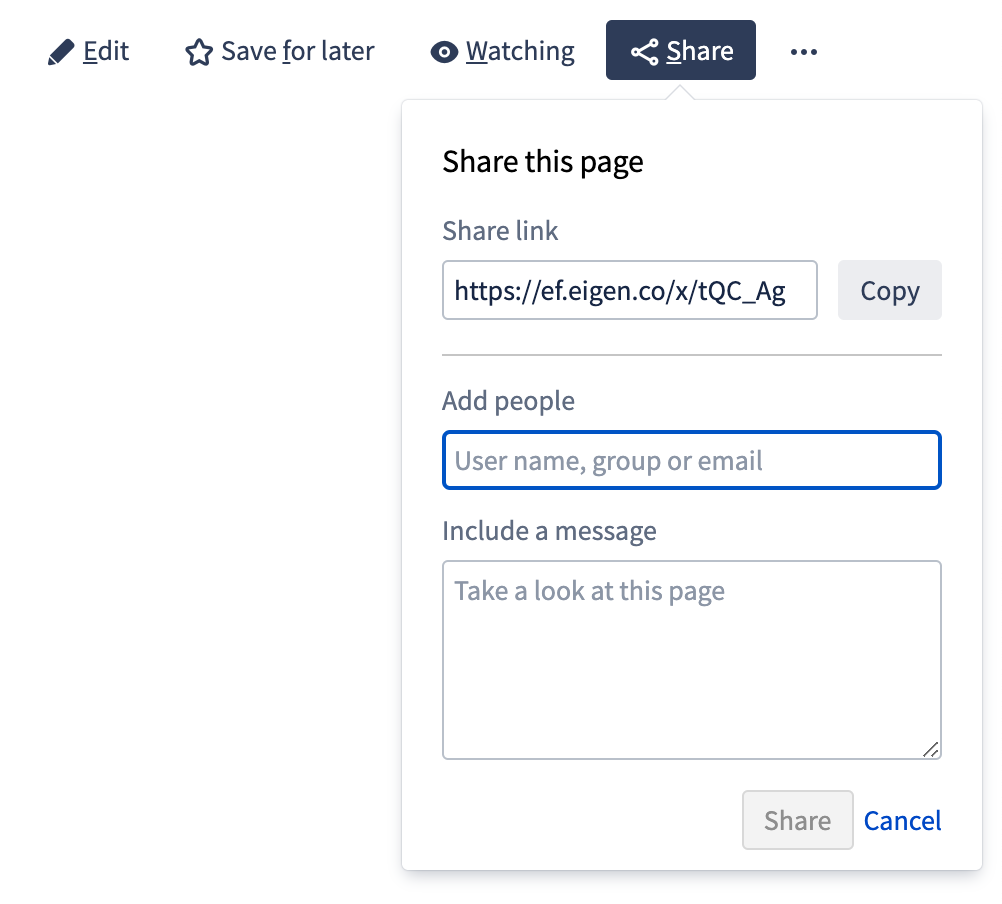The width and height of the screenshot is (1002, 904).
Task: Click the pencil Edit icon
Action: [x=61, y=52]
